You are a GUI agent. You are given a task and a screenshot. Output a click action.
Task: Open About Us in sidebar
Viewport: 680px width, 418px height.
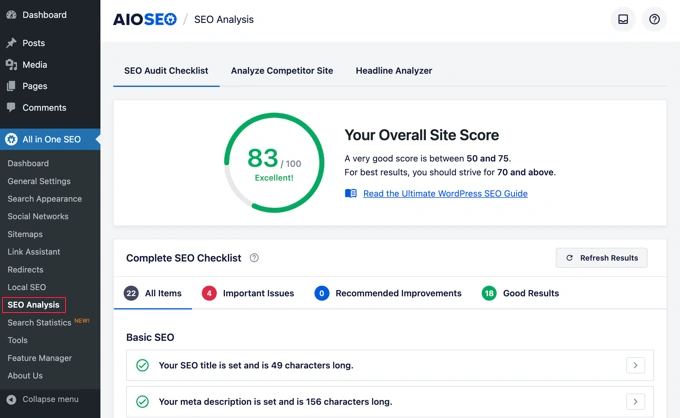click(x=25, y=376)
